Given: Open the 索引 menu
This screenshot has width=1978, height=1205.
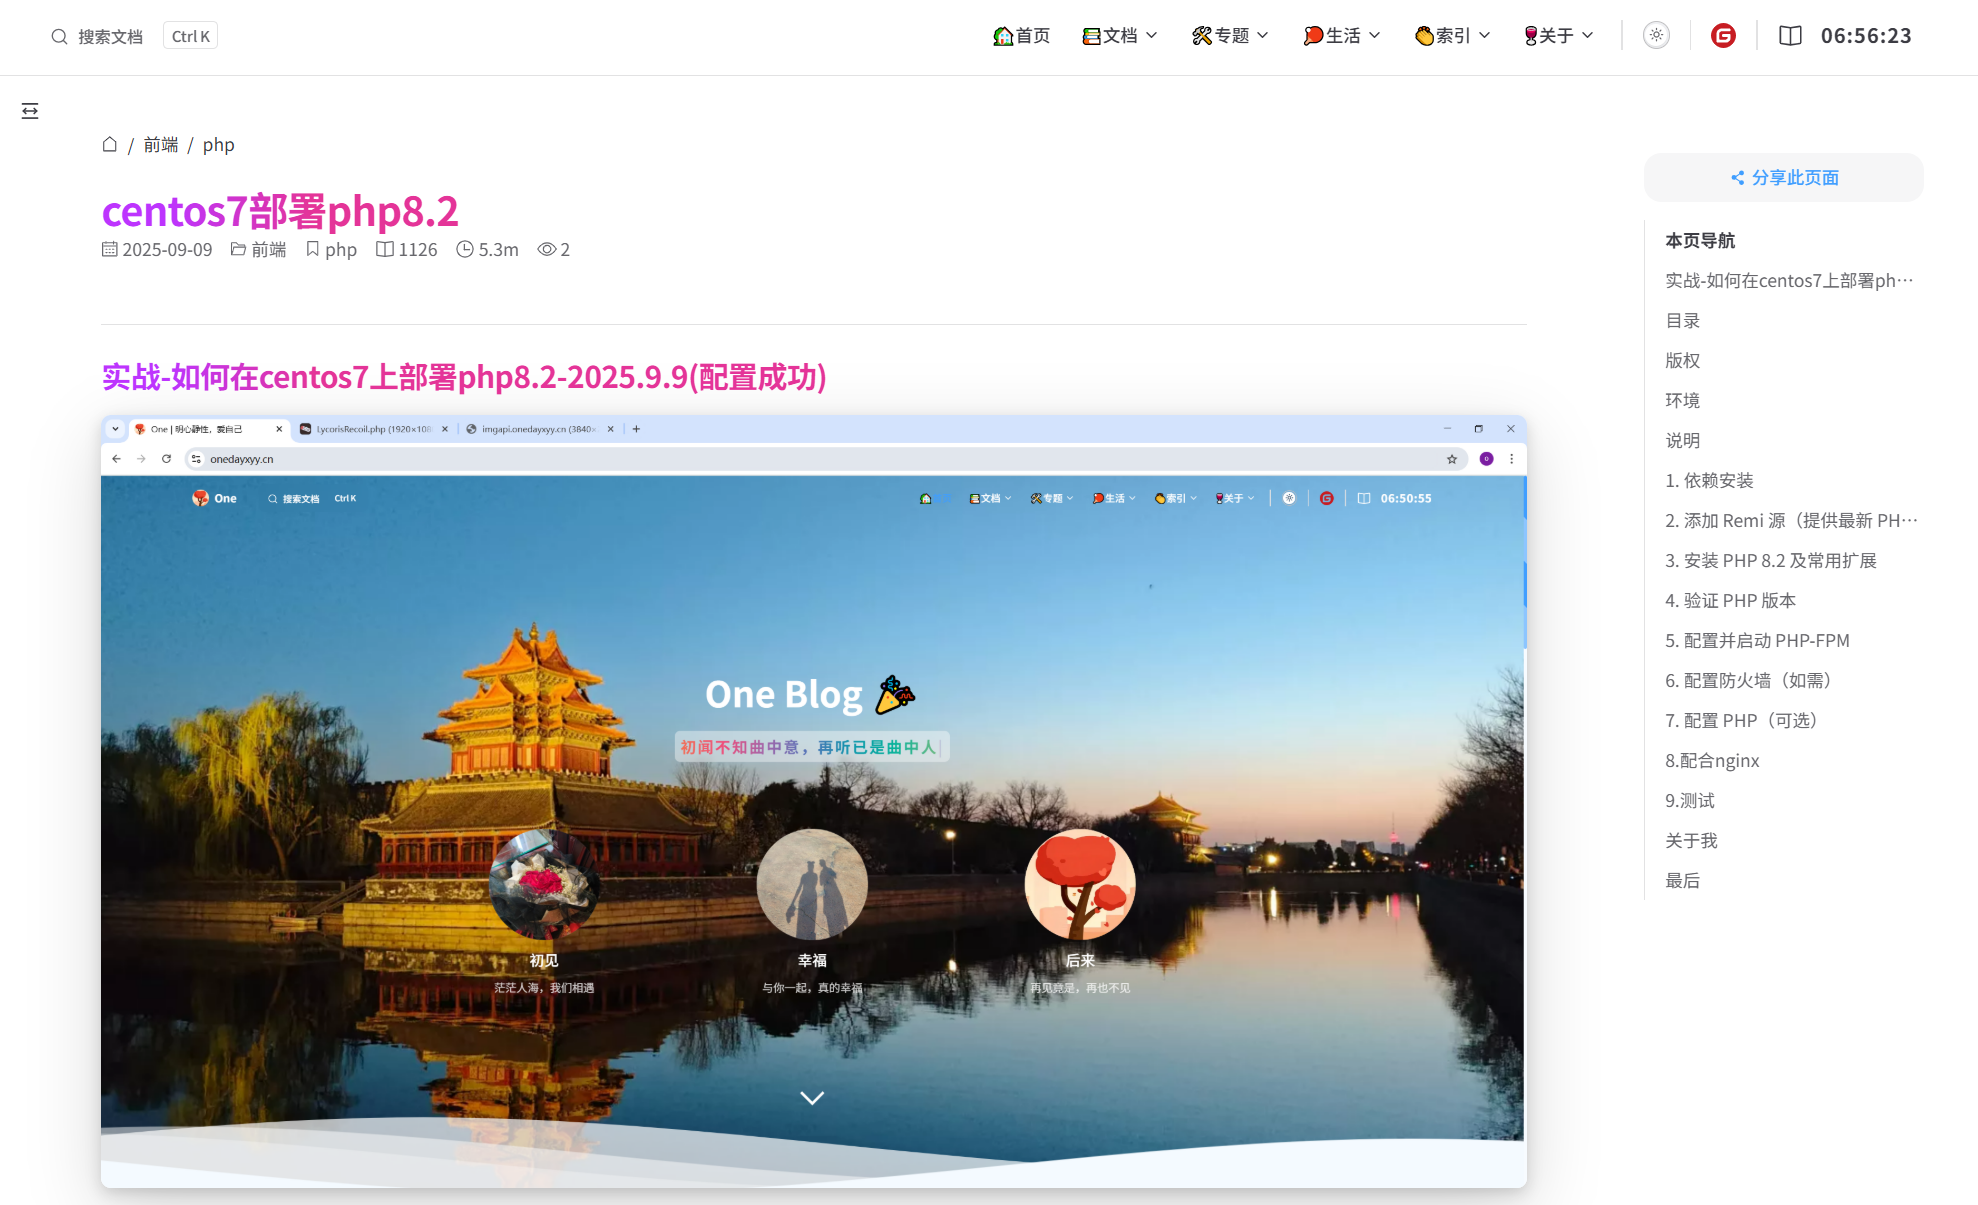Looking at the screenshot, I should pyautogui.click(x=1452, y=36).
